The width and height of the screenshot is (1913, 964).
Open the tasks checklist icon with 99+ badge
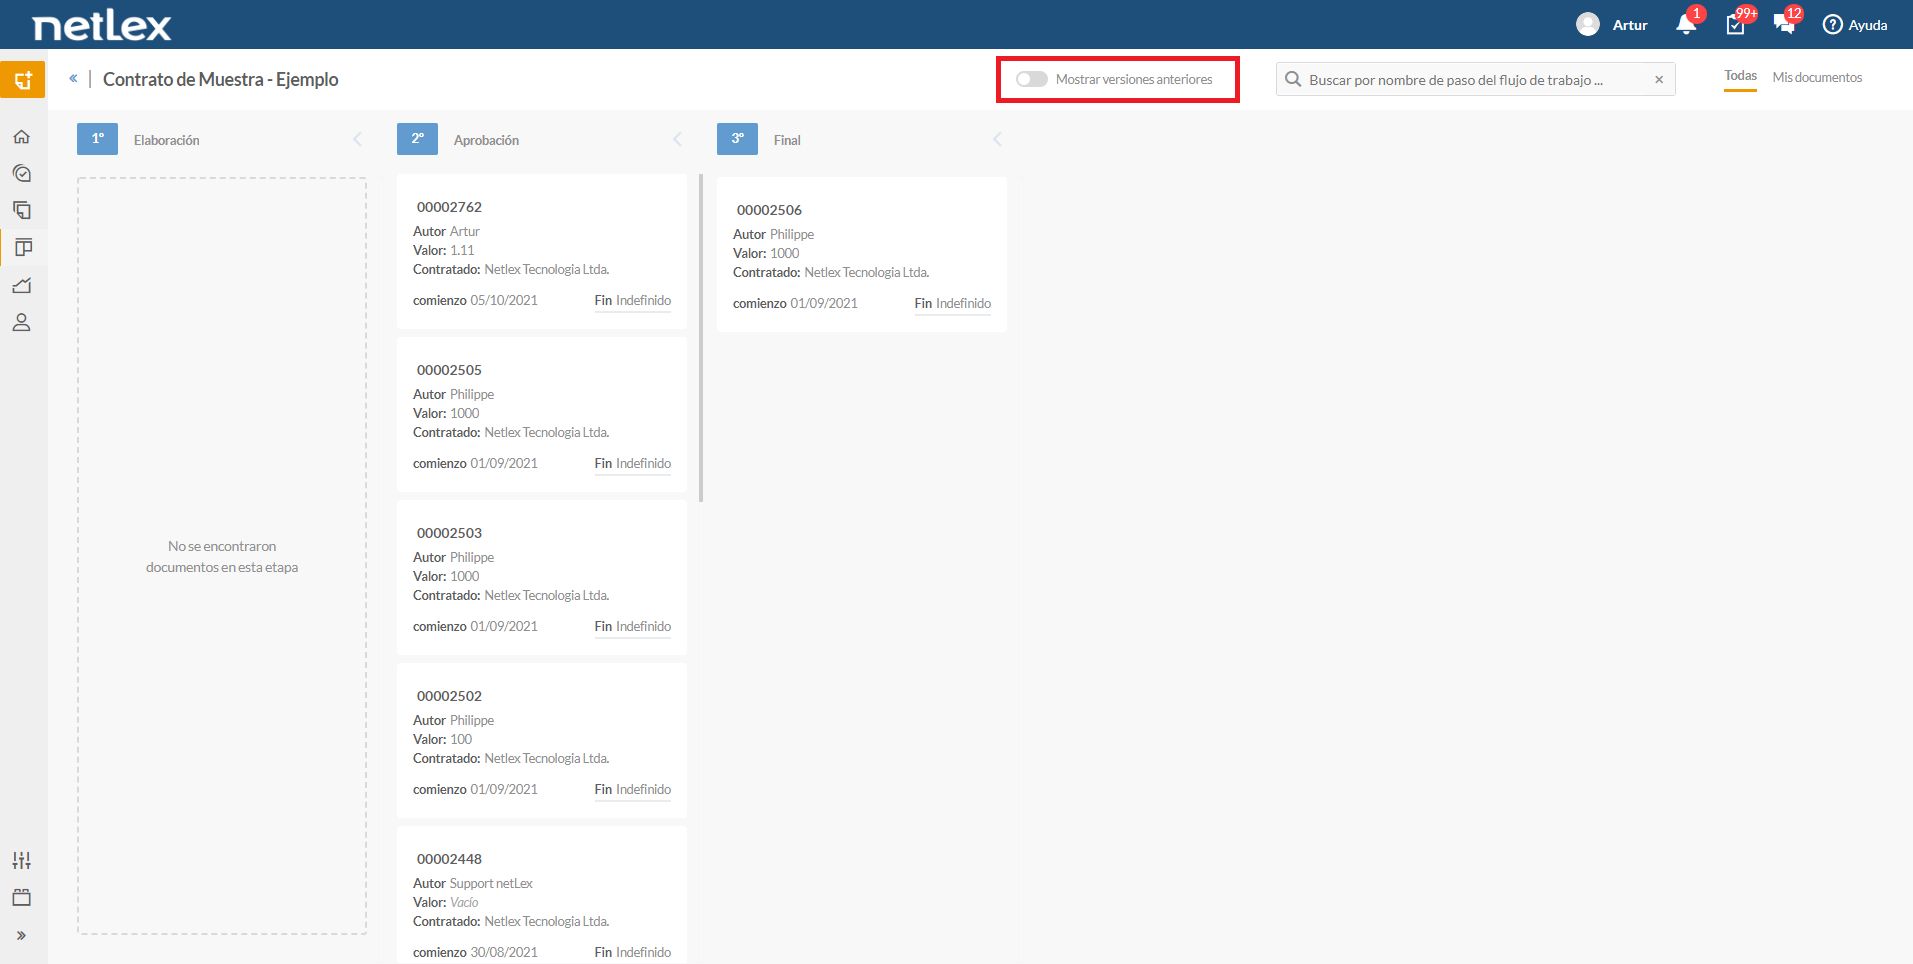click(x=1736, y=24)
